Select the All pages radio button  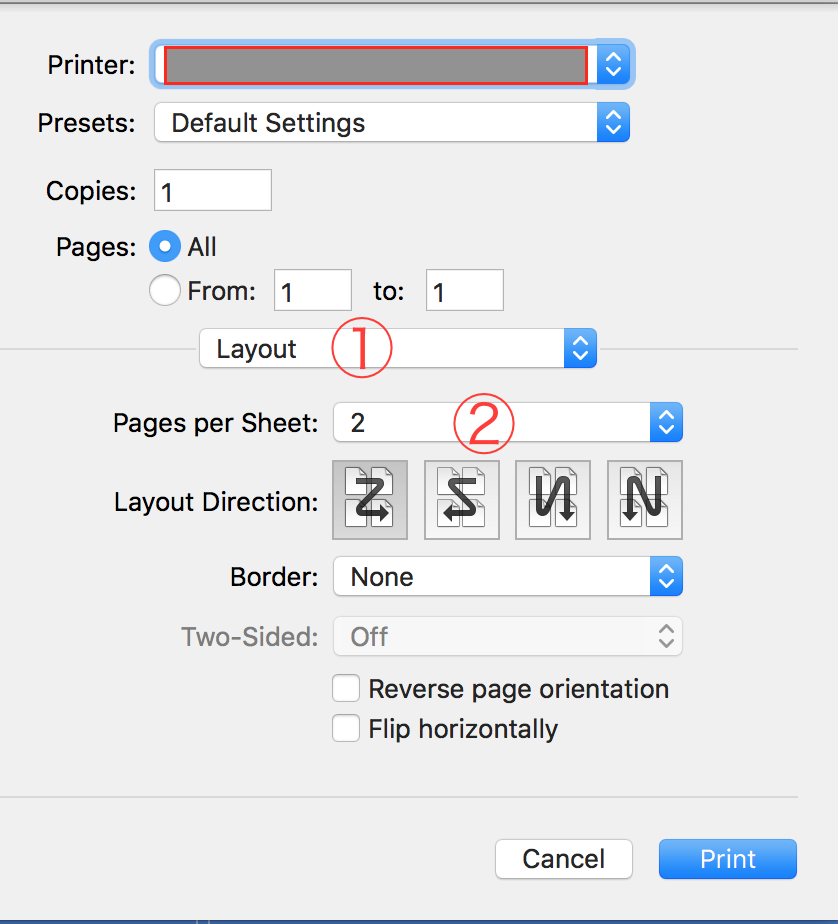coord(164,246)
